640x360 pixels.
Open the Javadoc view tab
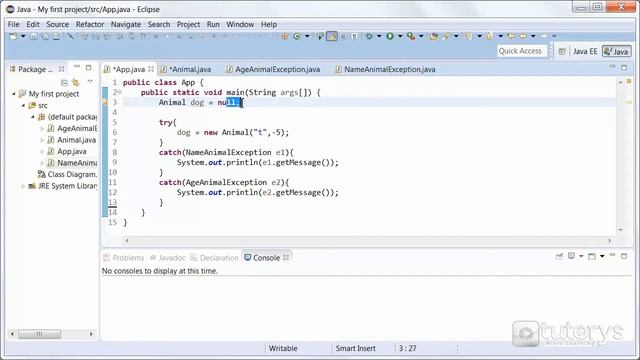pos(168,258)
